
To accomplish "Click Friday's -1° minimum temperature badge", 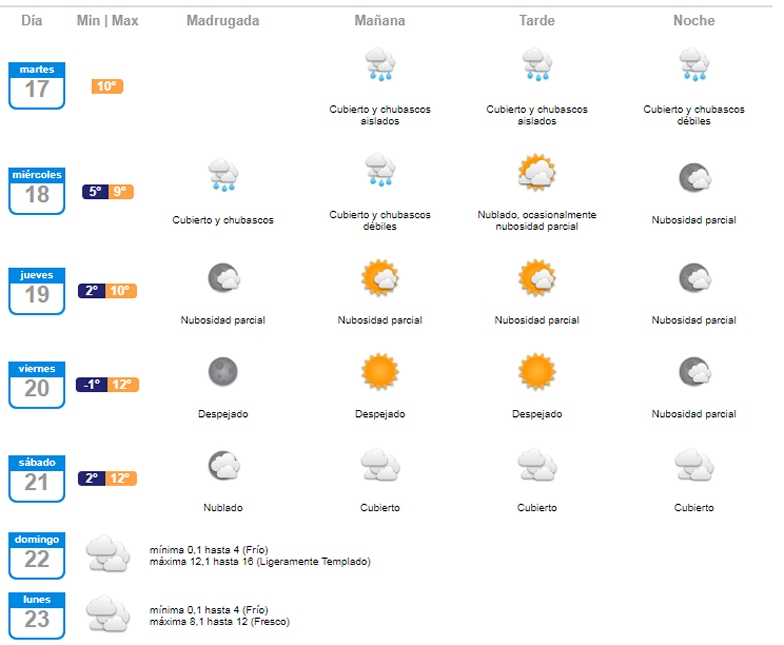I will [91, 385].
